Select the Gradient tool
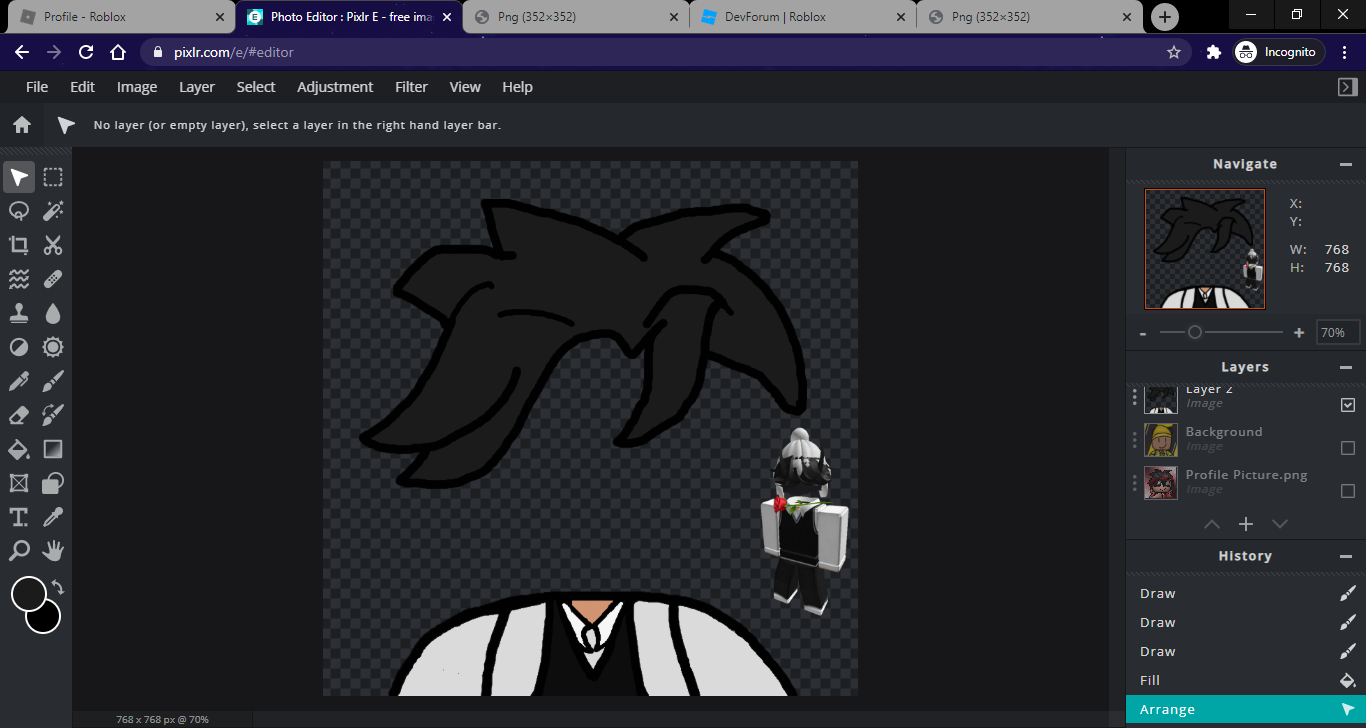This screenshot has width=1366, height=728. [53, 449]
